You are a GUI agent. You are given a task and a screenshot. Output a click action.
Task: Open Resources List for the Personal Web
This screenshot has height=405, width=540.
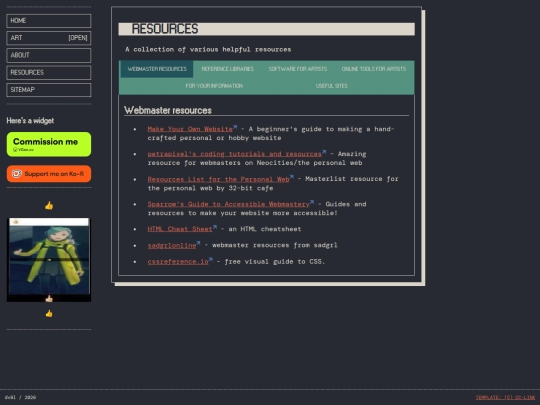point(218,179)
